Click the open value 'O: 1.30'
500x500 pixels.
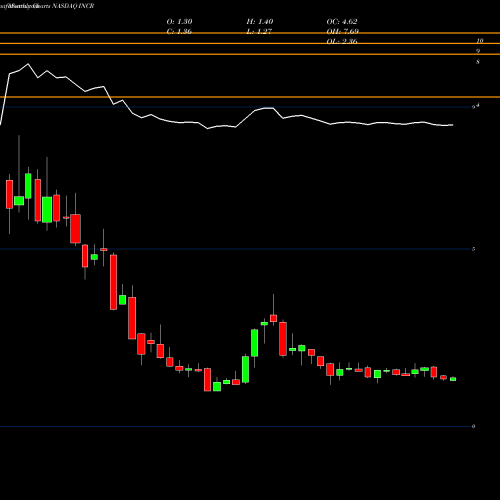click(x=179, y=21)
